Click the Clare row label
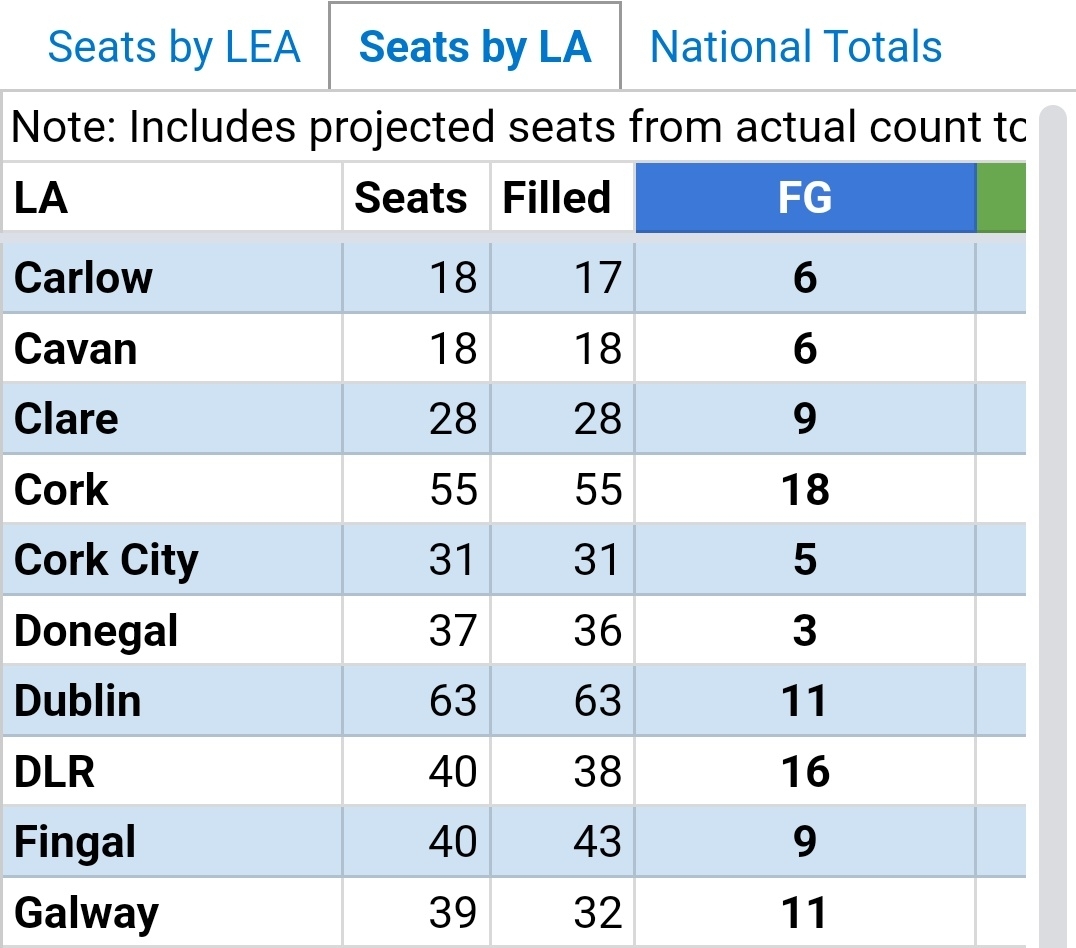The width and height of the screenshot is (1076, 948). [66, 419]
